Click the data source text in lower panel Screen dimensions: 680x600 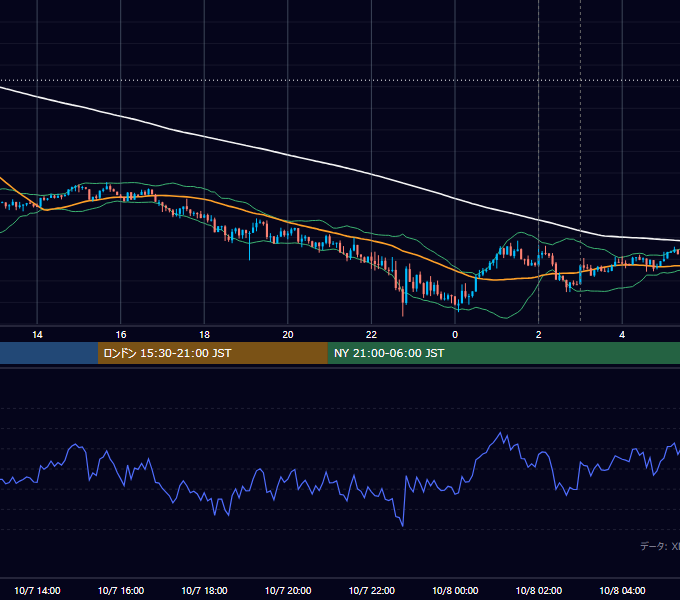[x=660, y=546]
